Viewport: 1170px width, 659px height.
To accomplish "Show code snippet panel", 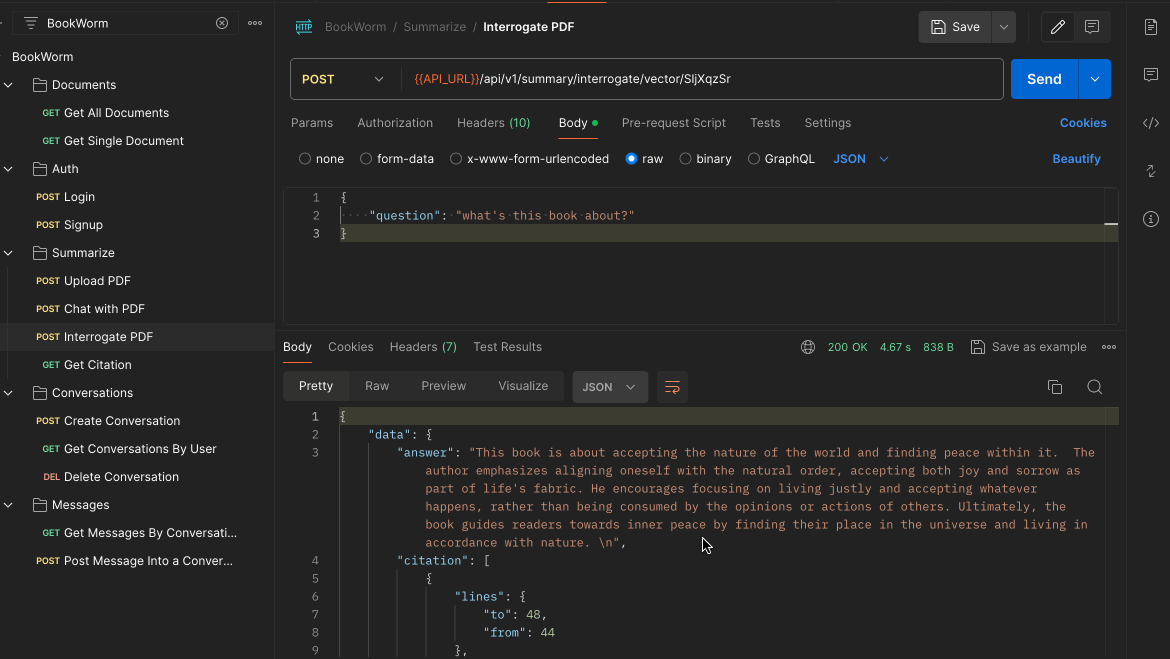I will pyautogui.click(x=1151, y=123).
